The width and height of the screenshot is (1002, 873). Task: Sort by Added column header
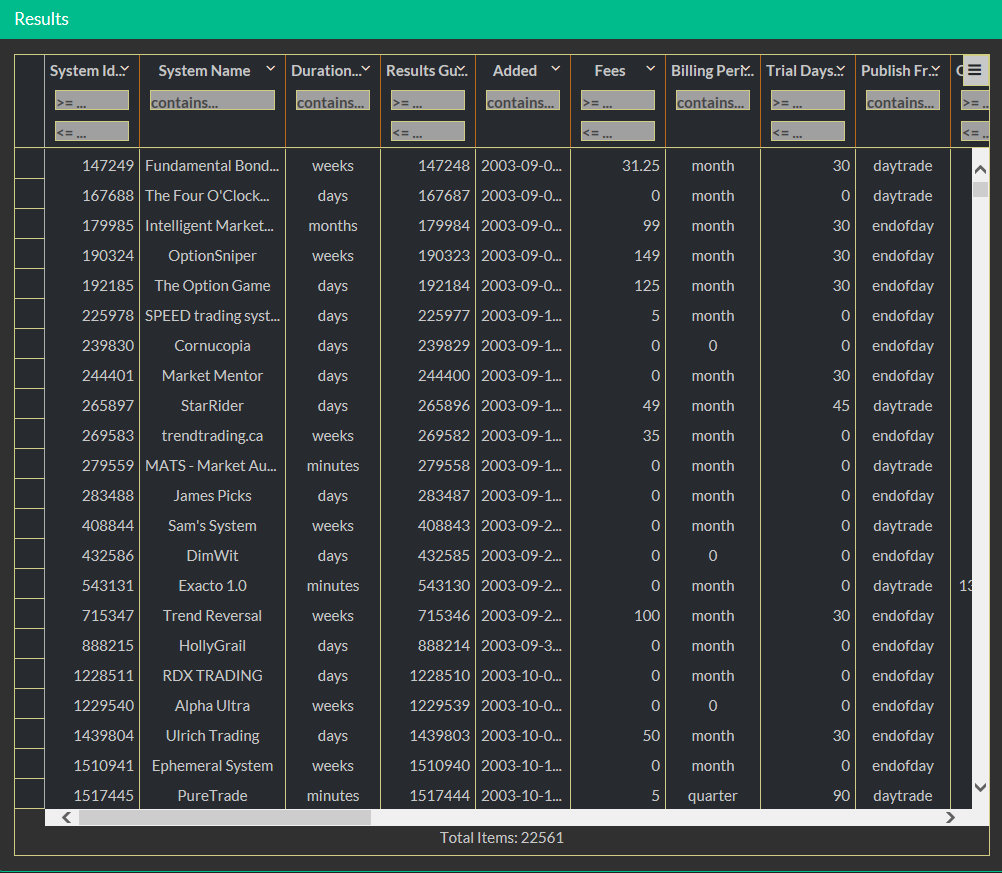(514, 71)
